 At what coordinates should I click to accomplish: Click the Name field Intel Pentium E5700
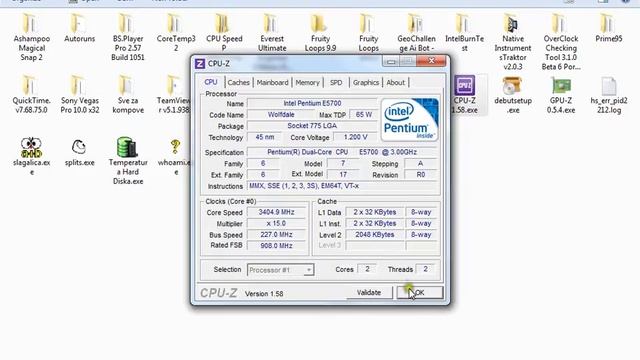point(312,103)
